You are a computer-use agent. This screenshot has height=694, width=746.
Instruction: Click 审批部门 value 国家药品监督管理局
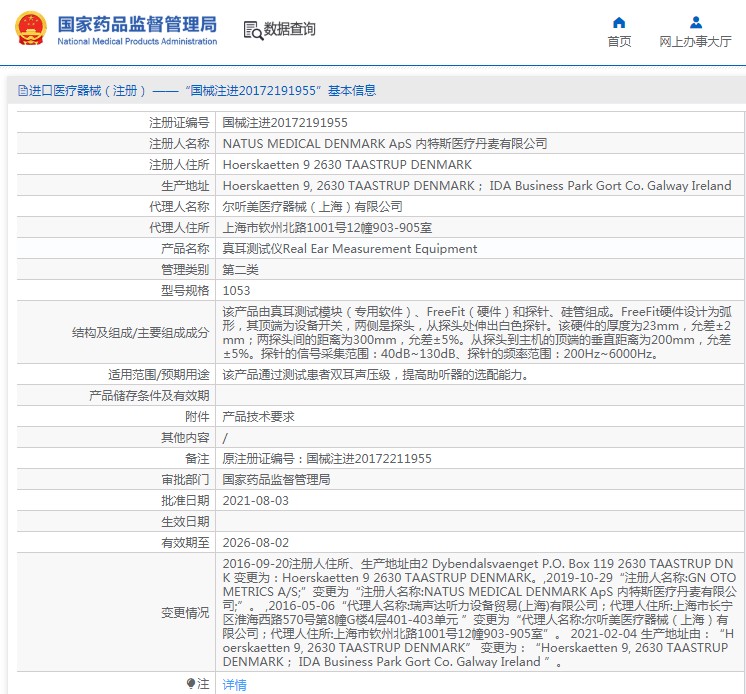[x=276, y=479]
